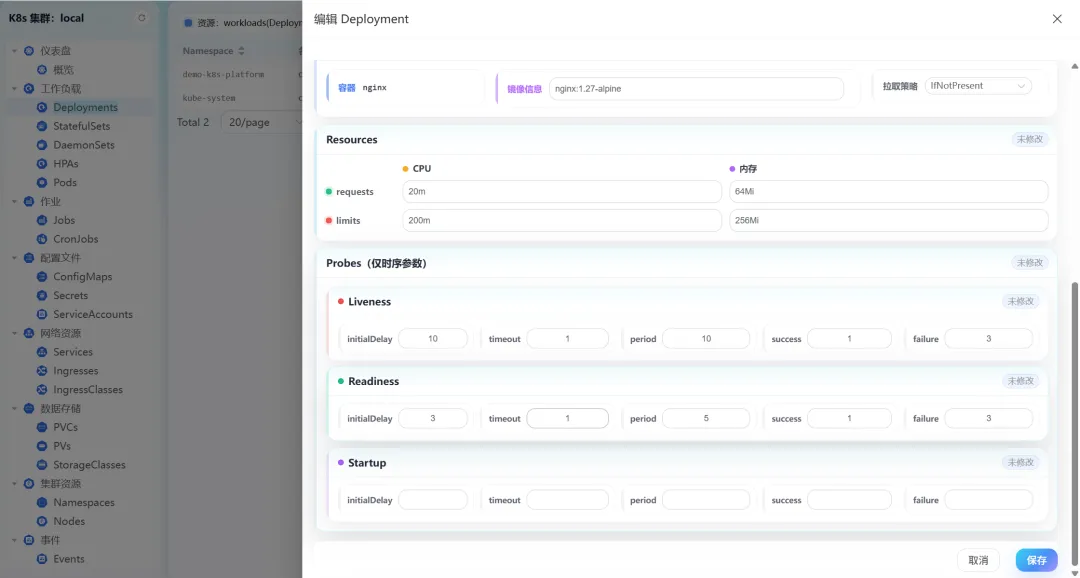Click the demo-k8s-platform namespace cell
The height and width of the screenshot is (578, 1080).
click(x=223, y=74)
